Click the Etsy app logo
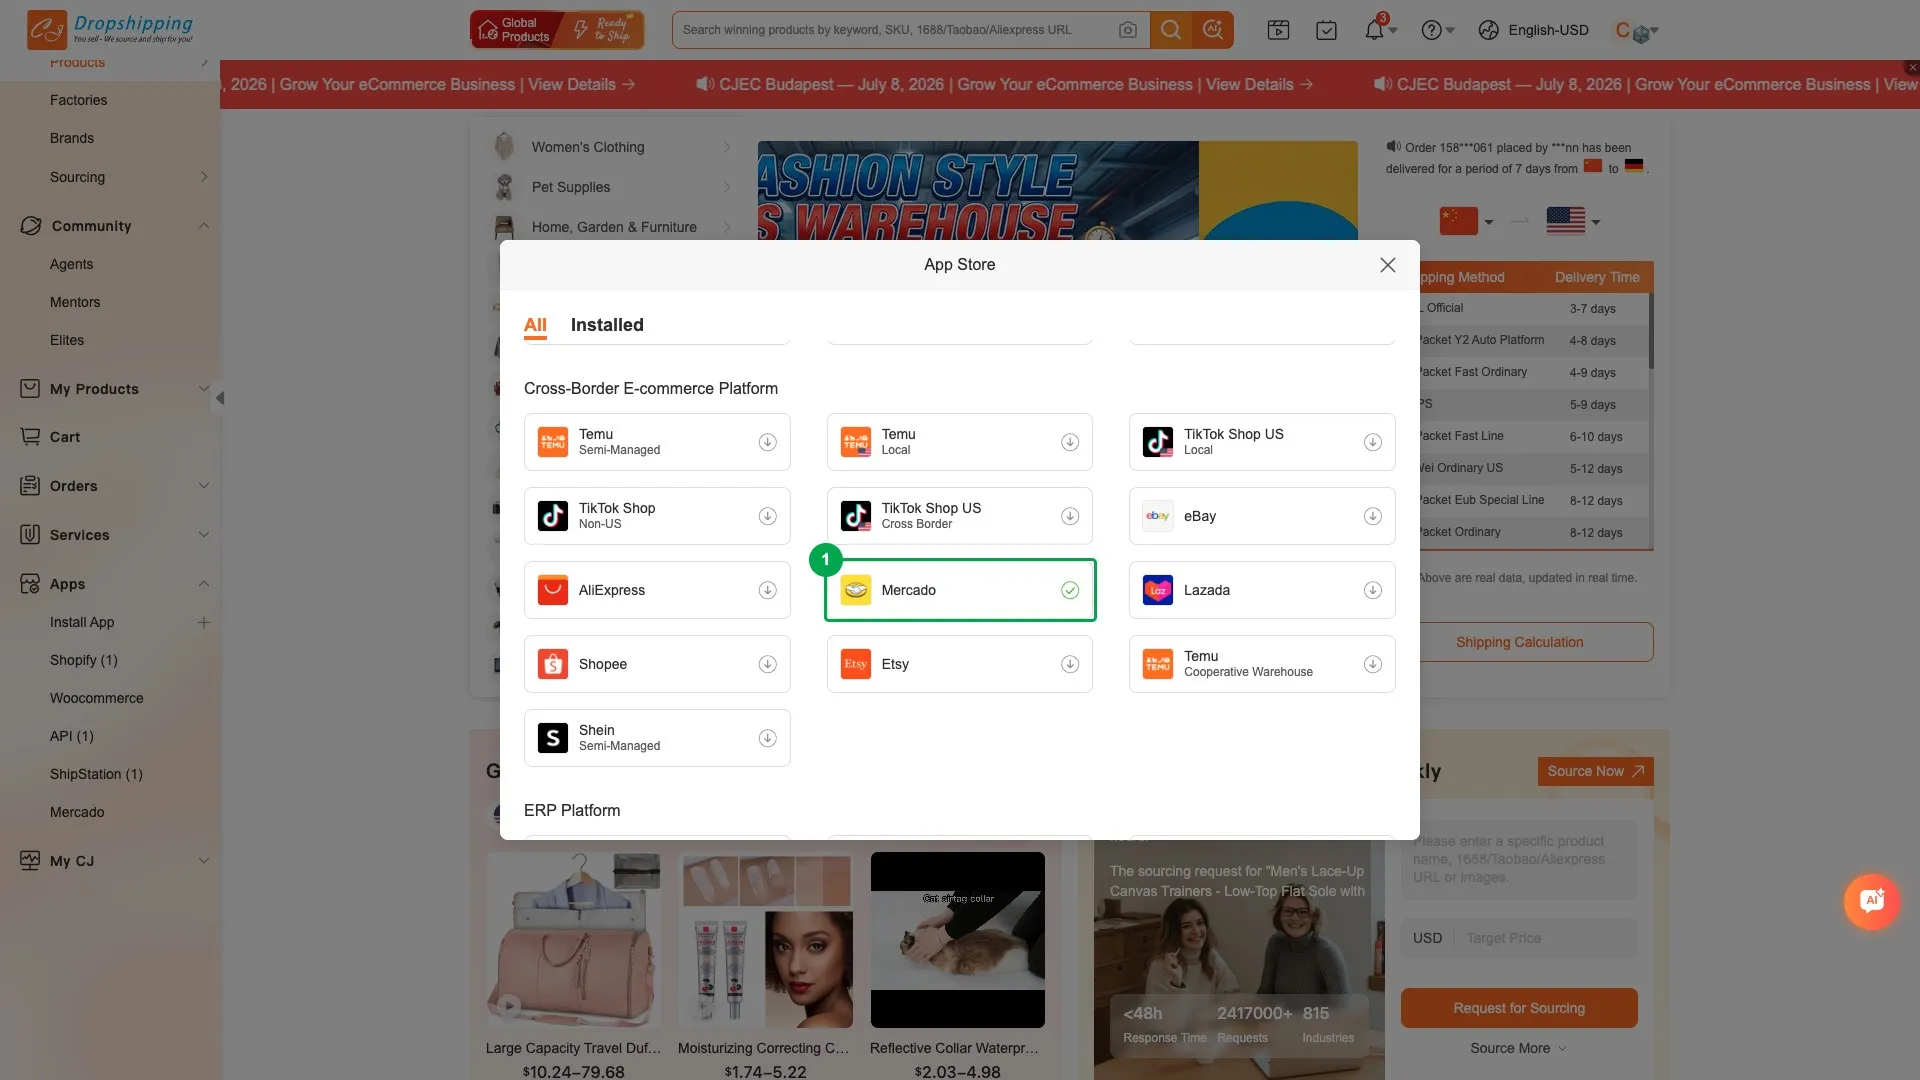The image size is (1920, 1080). point(855,664)
